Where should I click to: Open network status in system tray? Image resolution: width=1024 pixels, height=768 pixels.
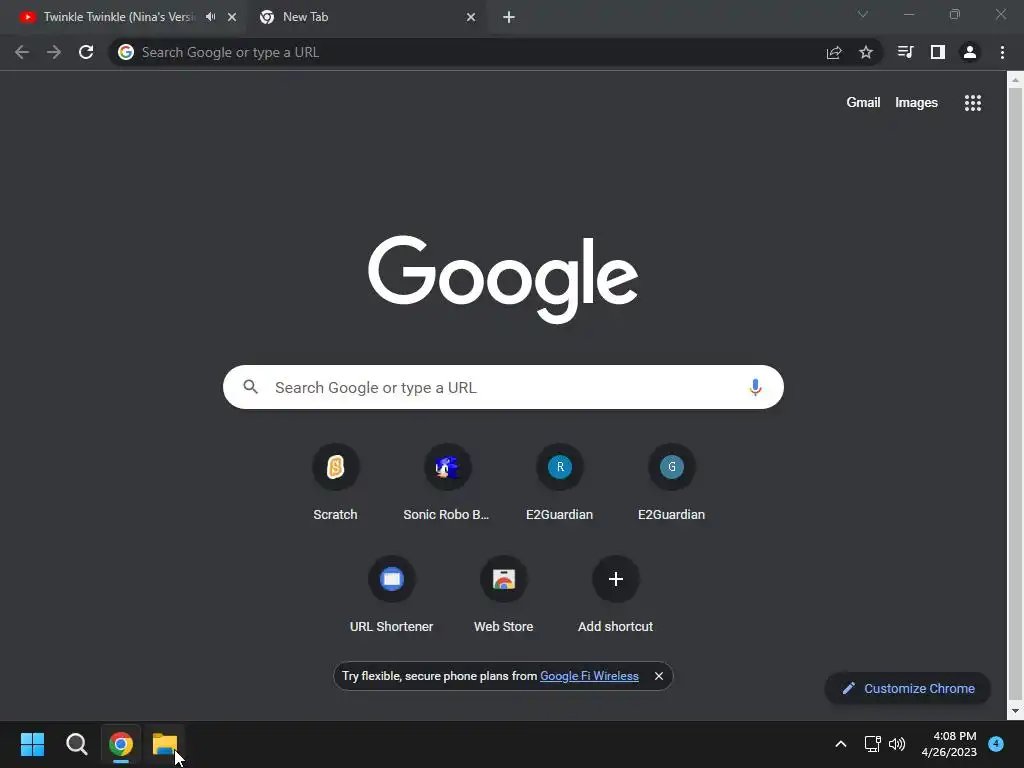pyautogui.click(x=872, y=744)
